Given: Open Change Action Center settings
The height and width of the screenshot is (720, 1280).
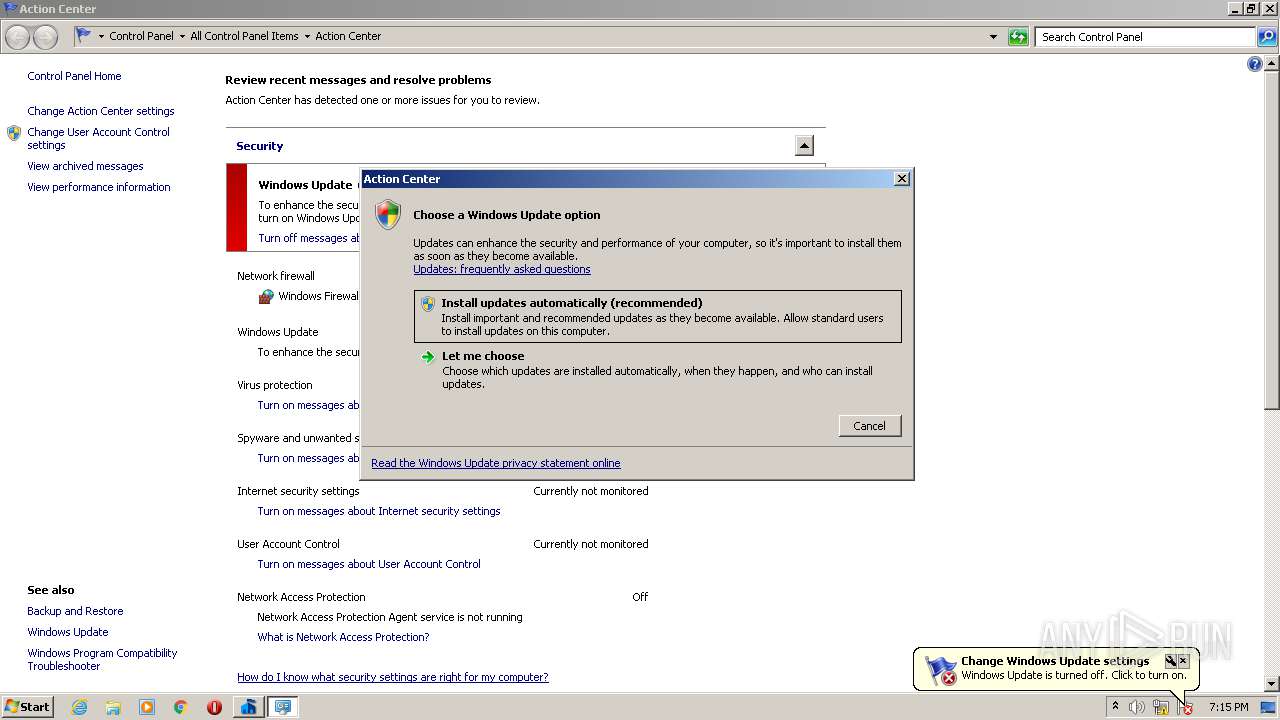Looking at the screenshot, I should (x=101, y=111).
